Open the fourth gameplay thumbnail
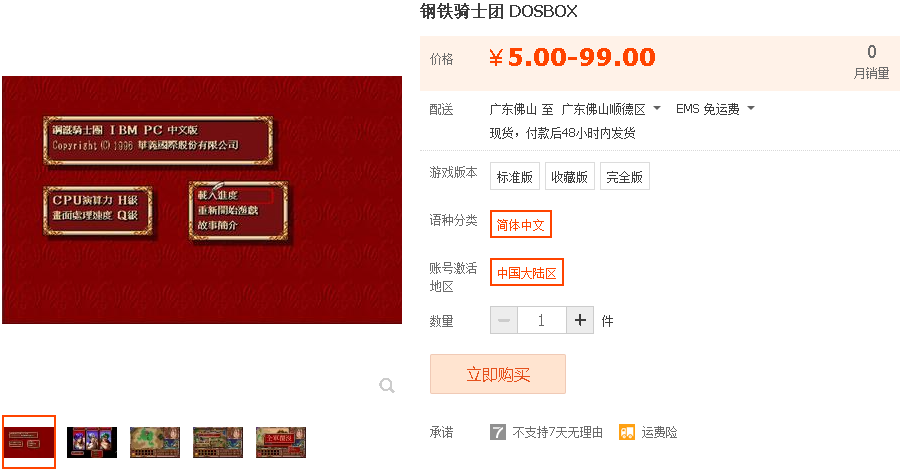903x472 pixels. (218, 442)
